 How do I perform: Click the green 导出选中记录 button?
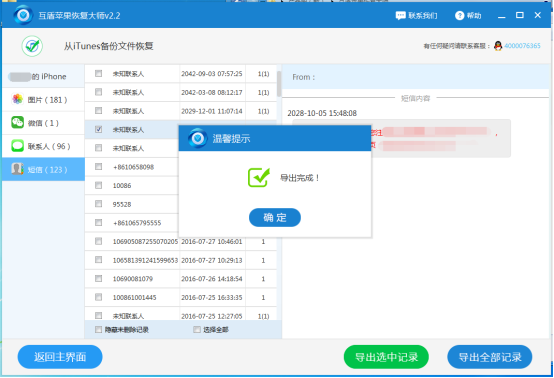(x=386, y=357)
